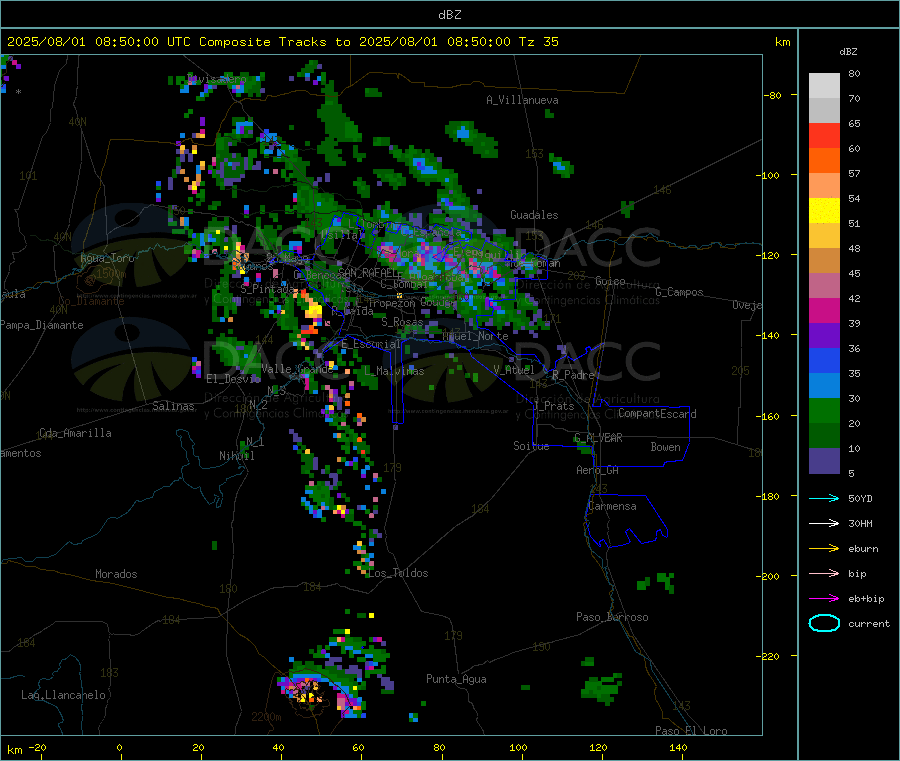The width and height of the screenshot is (900, 761).
Task: Click the G_ALVEAR city label
Action: point(598,438)
